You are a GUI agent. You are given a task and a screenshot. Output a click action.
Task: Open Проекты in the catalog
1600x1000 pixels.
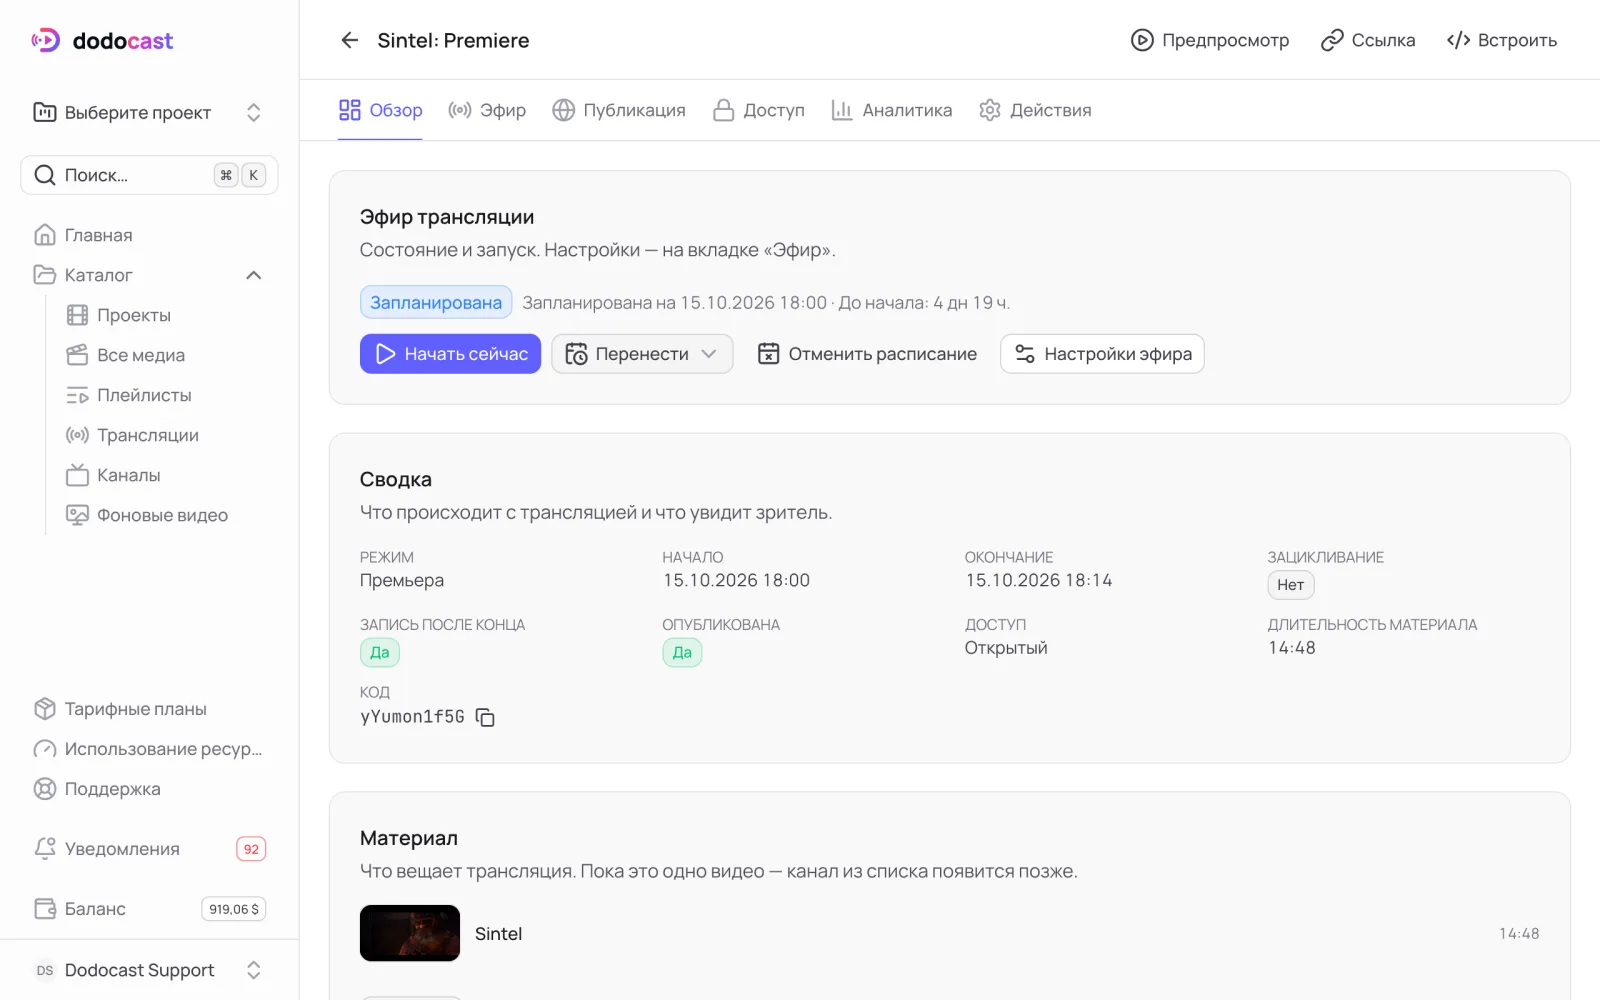coord(165,315)
